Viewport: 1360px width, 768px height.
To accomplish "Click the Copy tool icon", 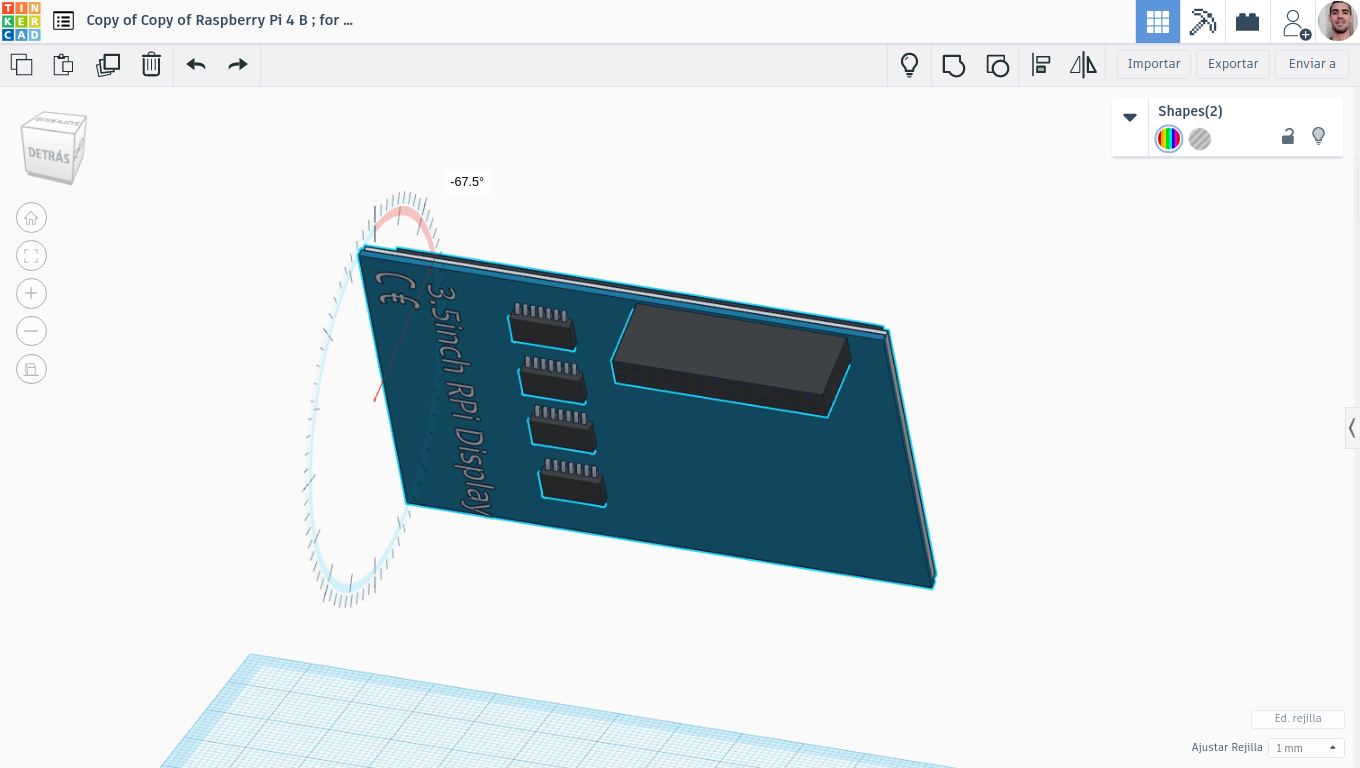I will pos(21,65).
